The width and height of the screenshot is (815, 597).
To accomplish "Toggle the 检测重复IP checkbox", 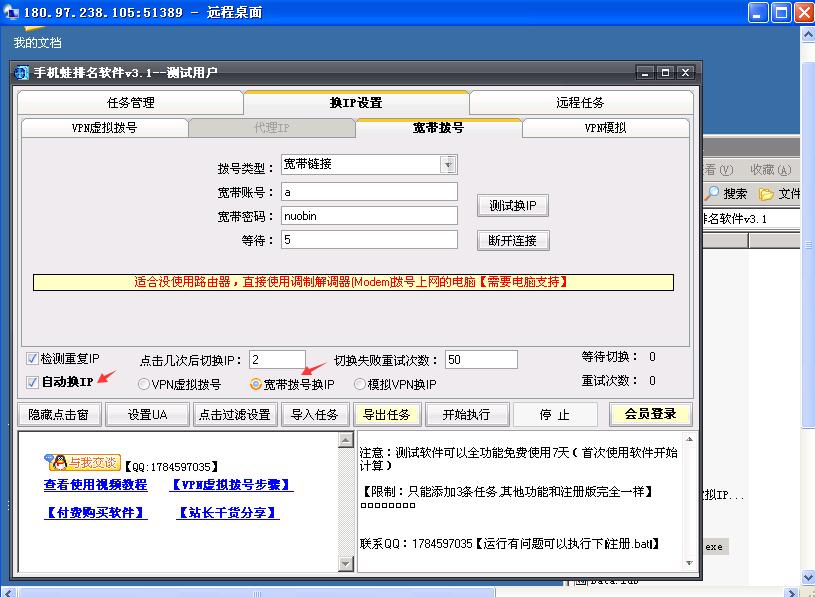I will point(33,358).
